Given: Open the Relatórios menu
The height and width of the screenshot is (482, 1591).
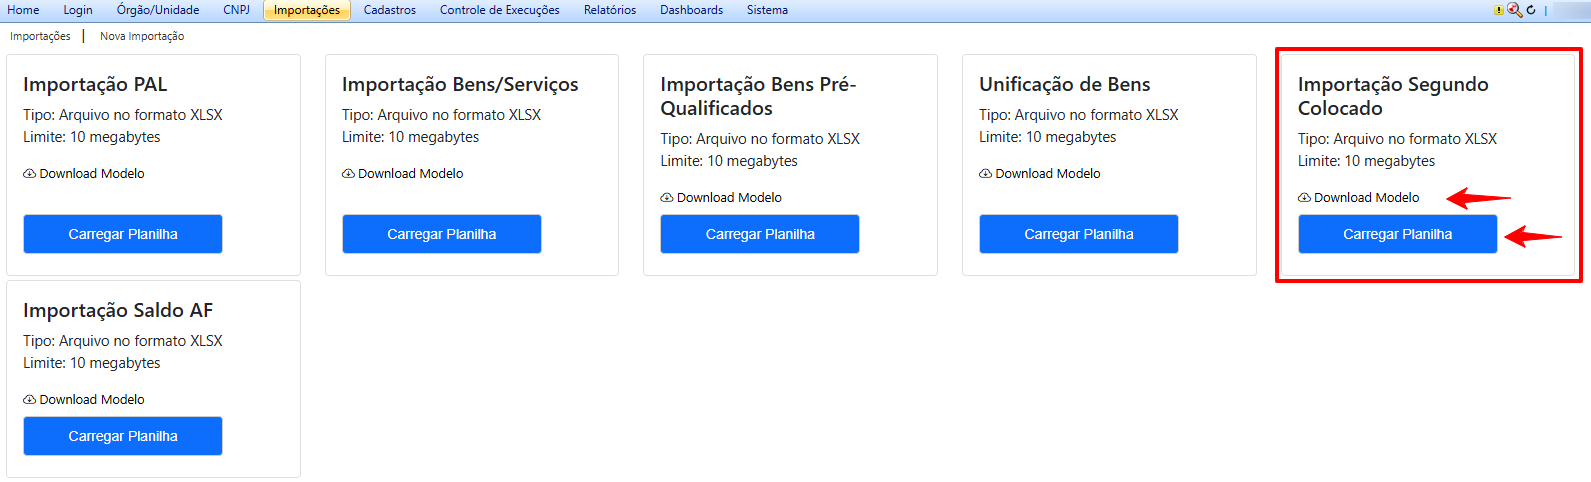Looking at the screenshot, I should point(609,10).
